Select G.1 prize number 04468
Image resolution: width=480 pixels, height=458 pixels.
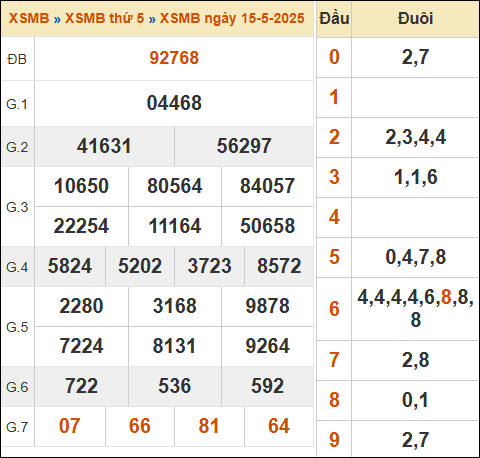[x=174, y=103]
